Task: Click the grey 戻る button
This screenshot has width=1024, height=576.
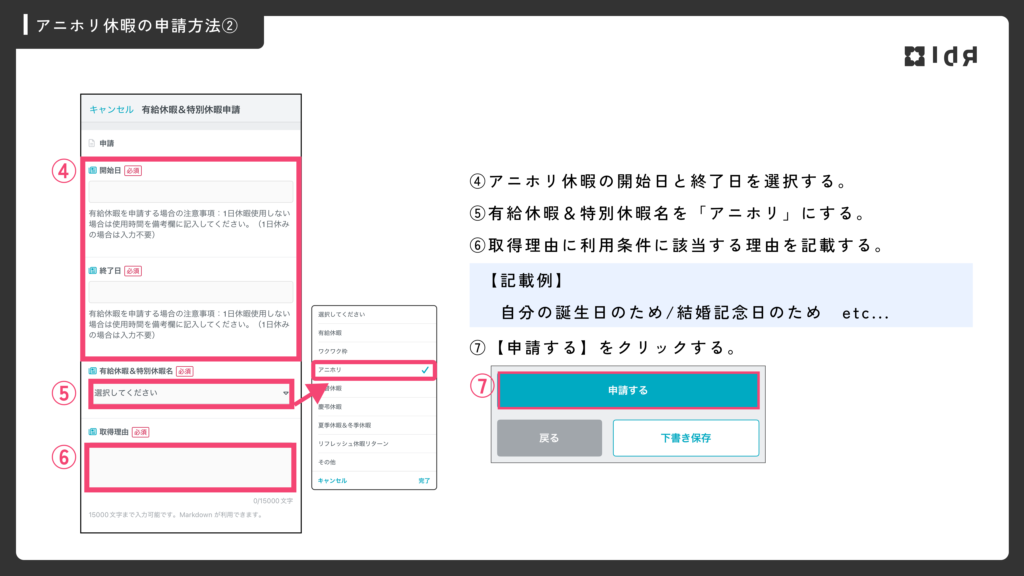Action: point(549,438)
